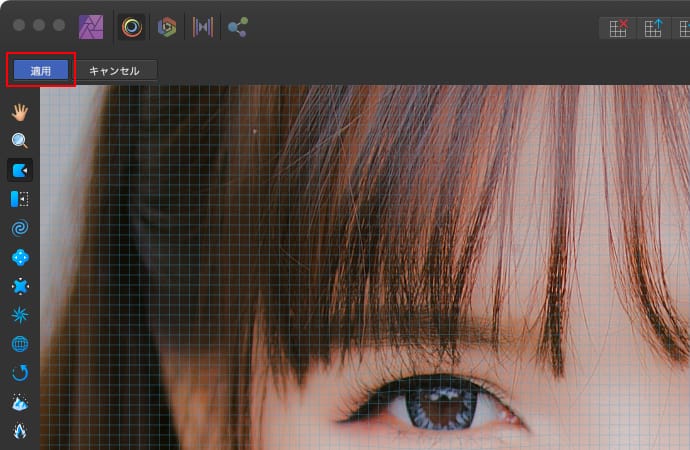Open the Export persona share icon
Image resolution: width=690 pixels, height=450 pixels.
click(x=238, y=27)
